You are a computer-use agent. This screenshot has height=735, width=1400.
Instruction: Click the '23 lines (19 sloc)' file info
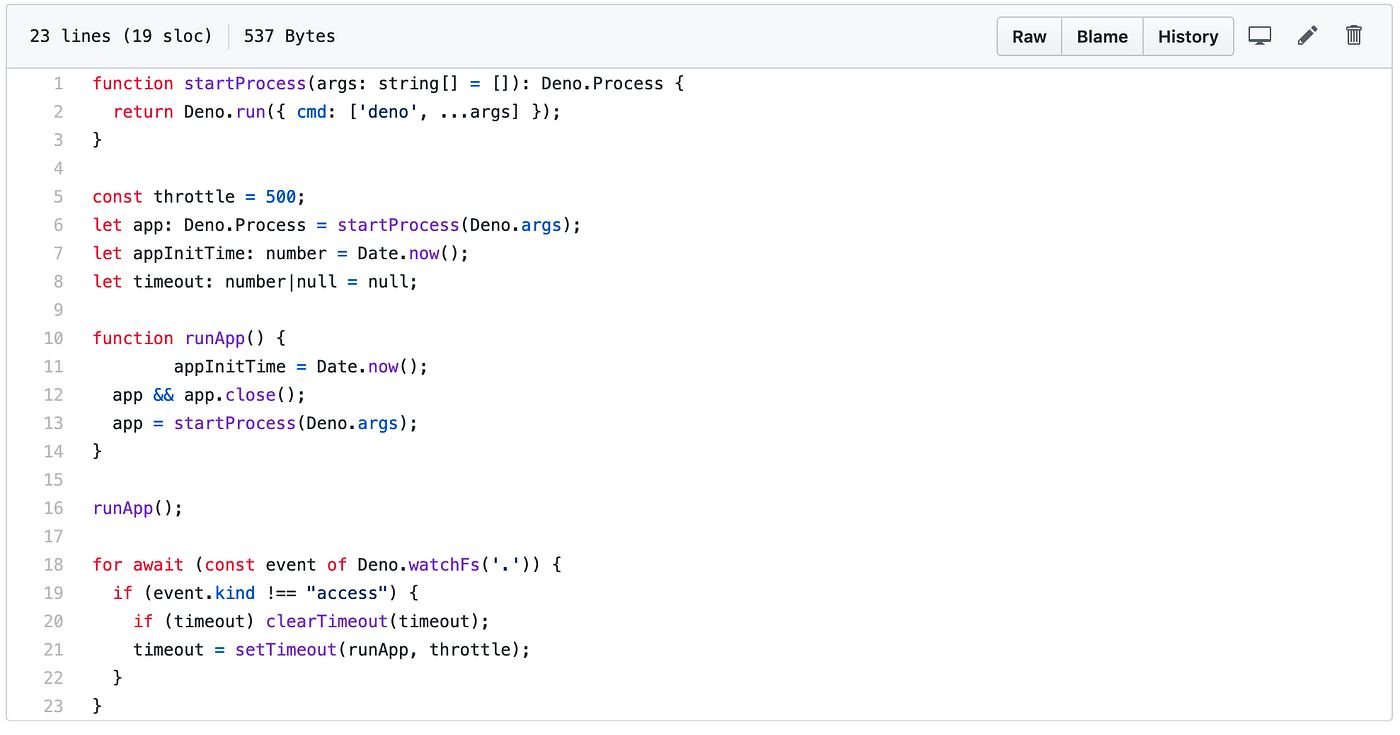point(121,36)
